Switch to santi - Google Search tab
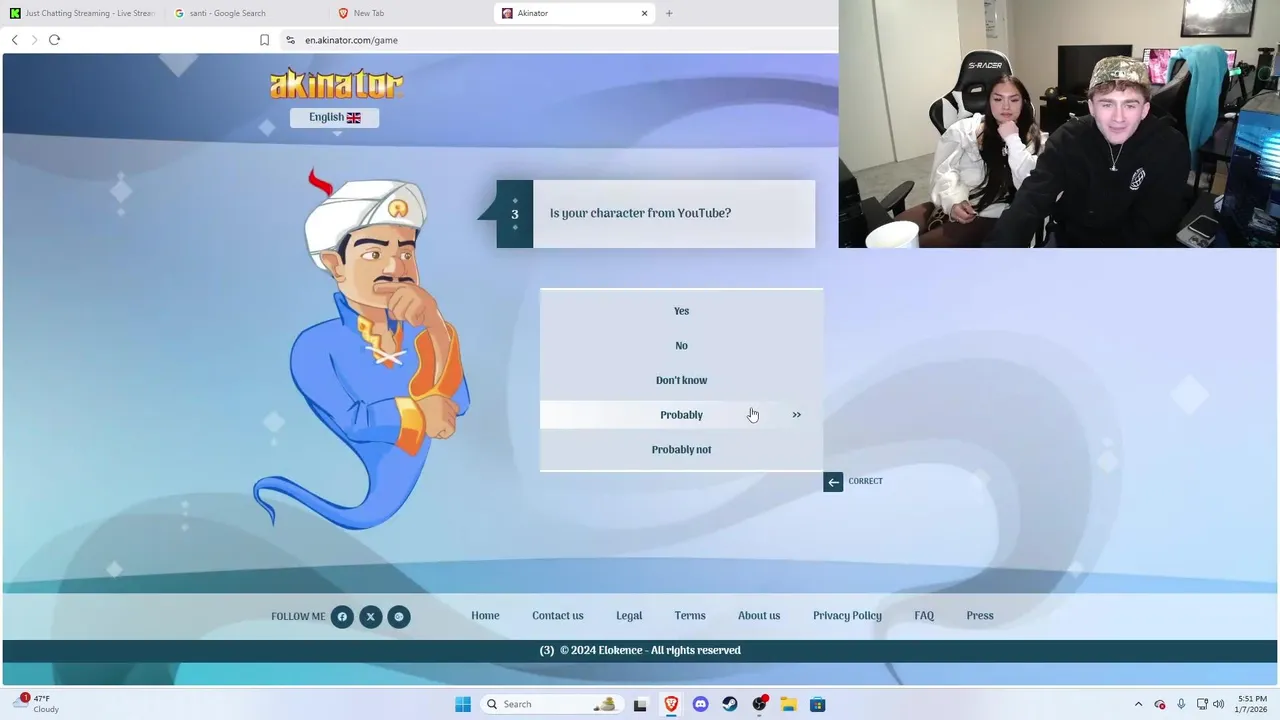 coord(247,13)
